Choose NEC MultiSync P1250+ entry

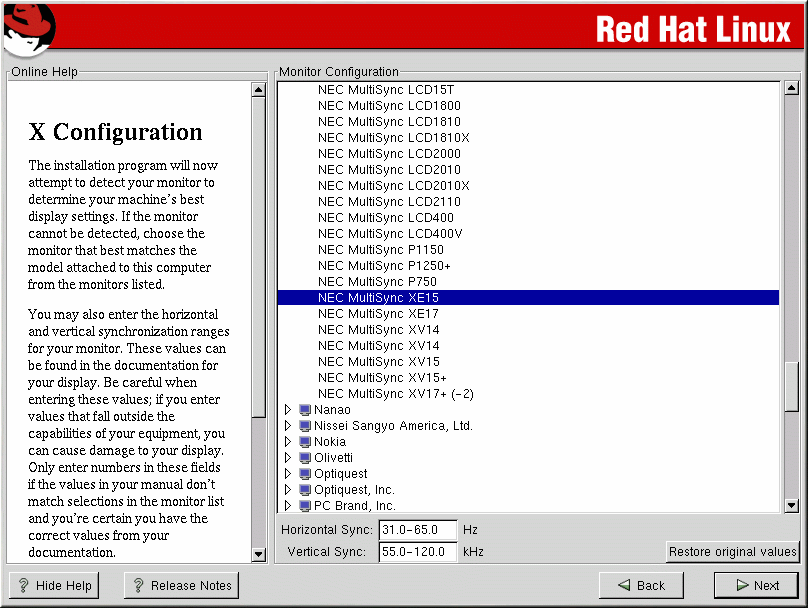[x=384, y=266]
